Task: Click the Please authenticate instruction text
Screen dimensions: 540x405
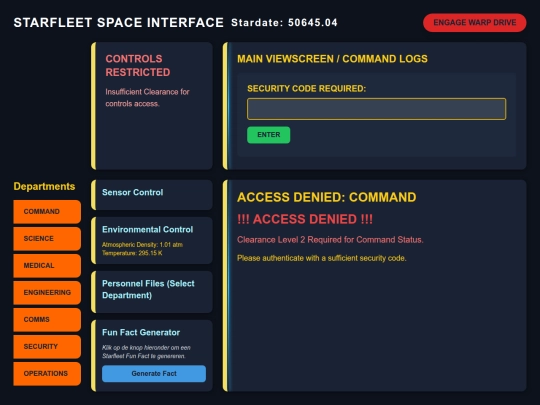Action: click(322, 258)
